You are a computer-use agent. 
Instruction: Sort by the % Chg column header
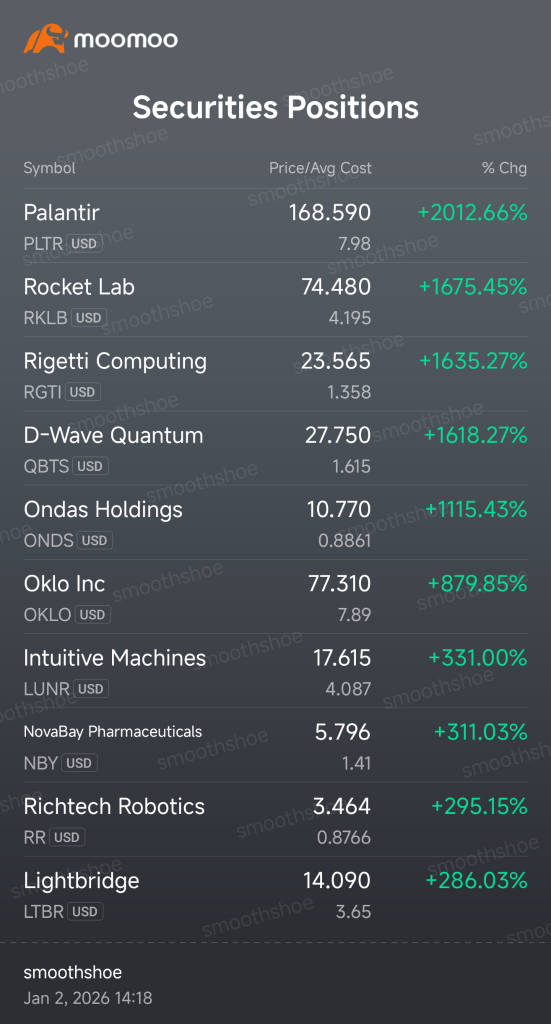pos(504,168)
